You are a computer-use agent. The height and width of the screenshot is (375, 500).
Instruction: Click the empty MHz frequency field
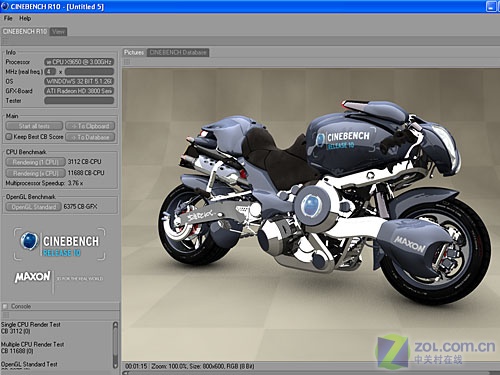tap(89, 72)
